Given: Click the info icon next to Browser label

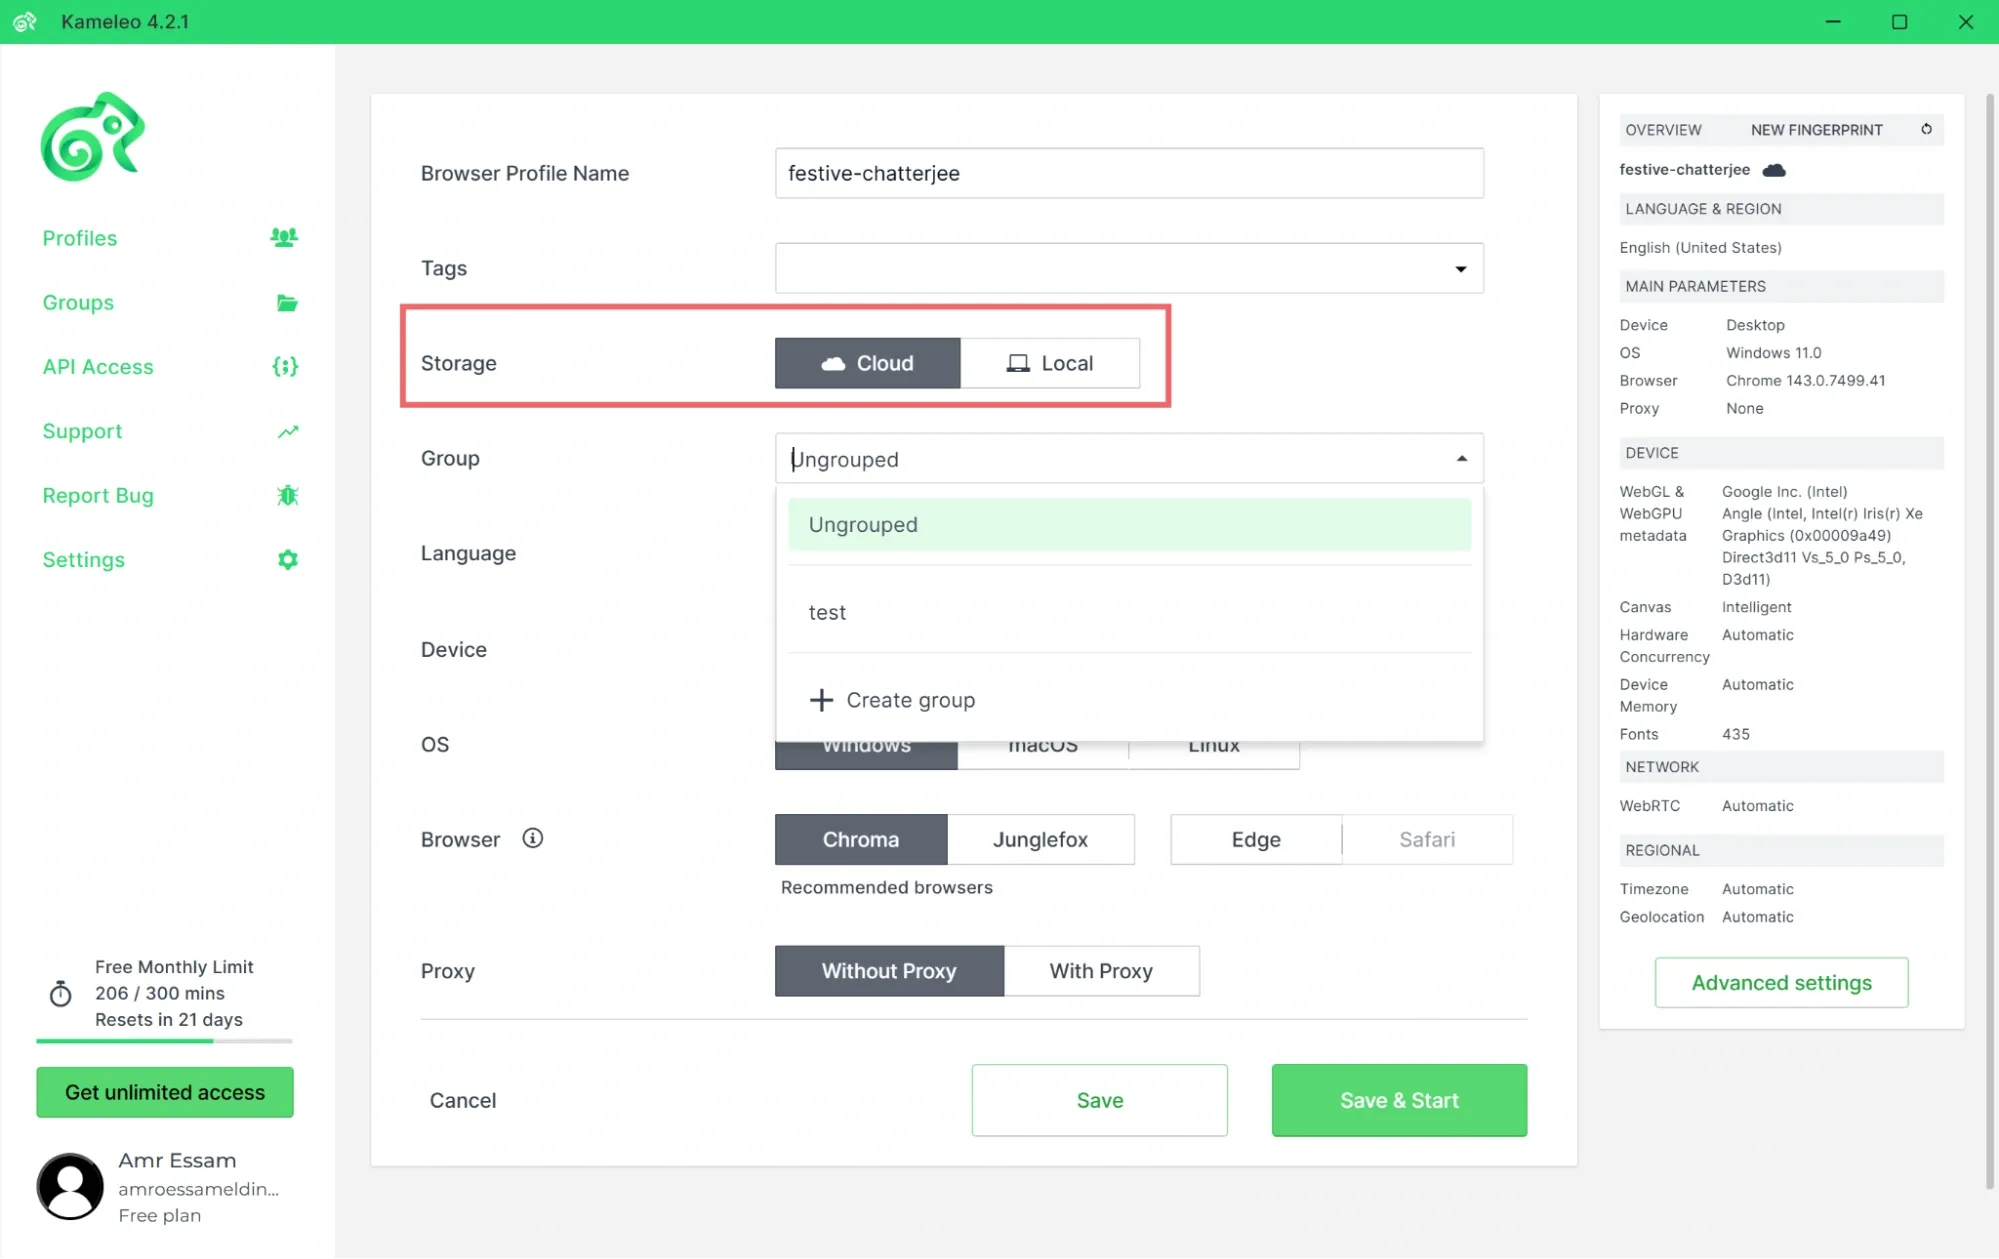Looking at the screenshot, I should coord(532,838).
